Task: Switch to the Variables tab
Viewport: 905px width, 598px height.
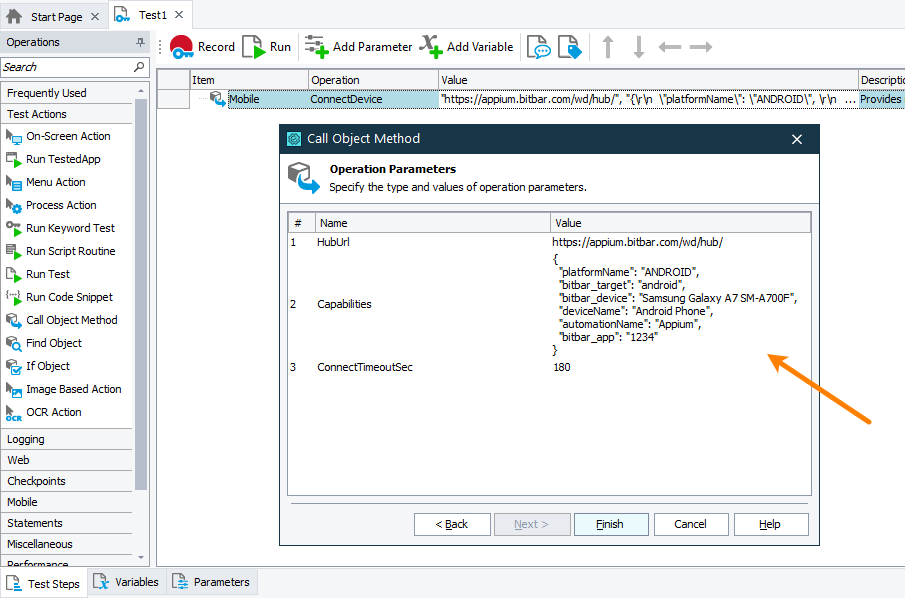Action: pos(126,582)
